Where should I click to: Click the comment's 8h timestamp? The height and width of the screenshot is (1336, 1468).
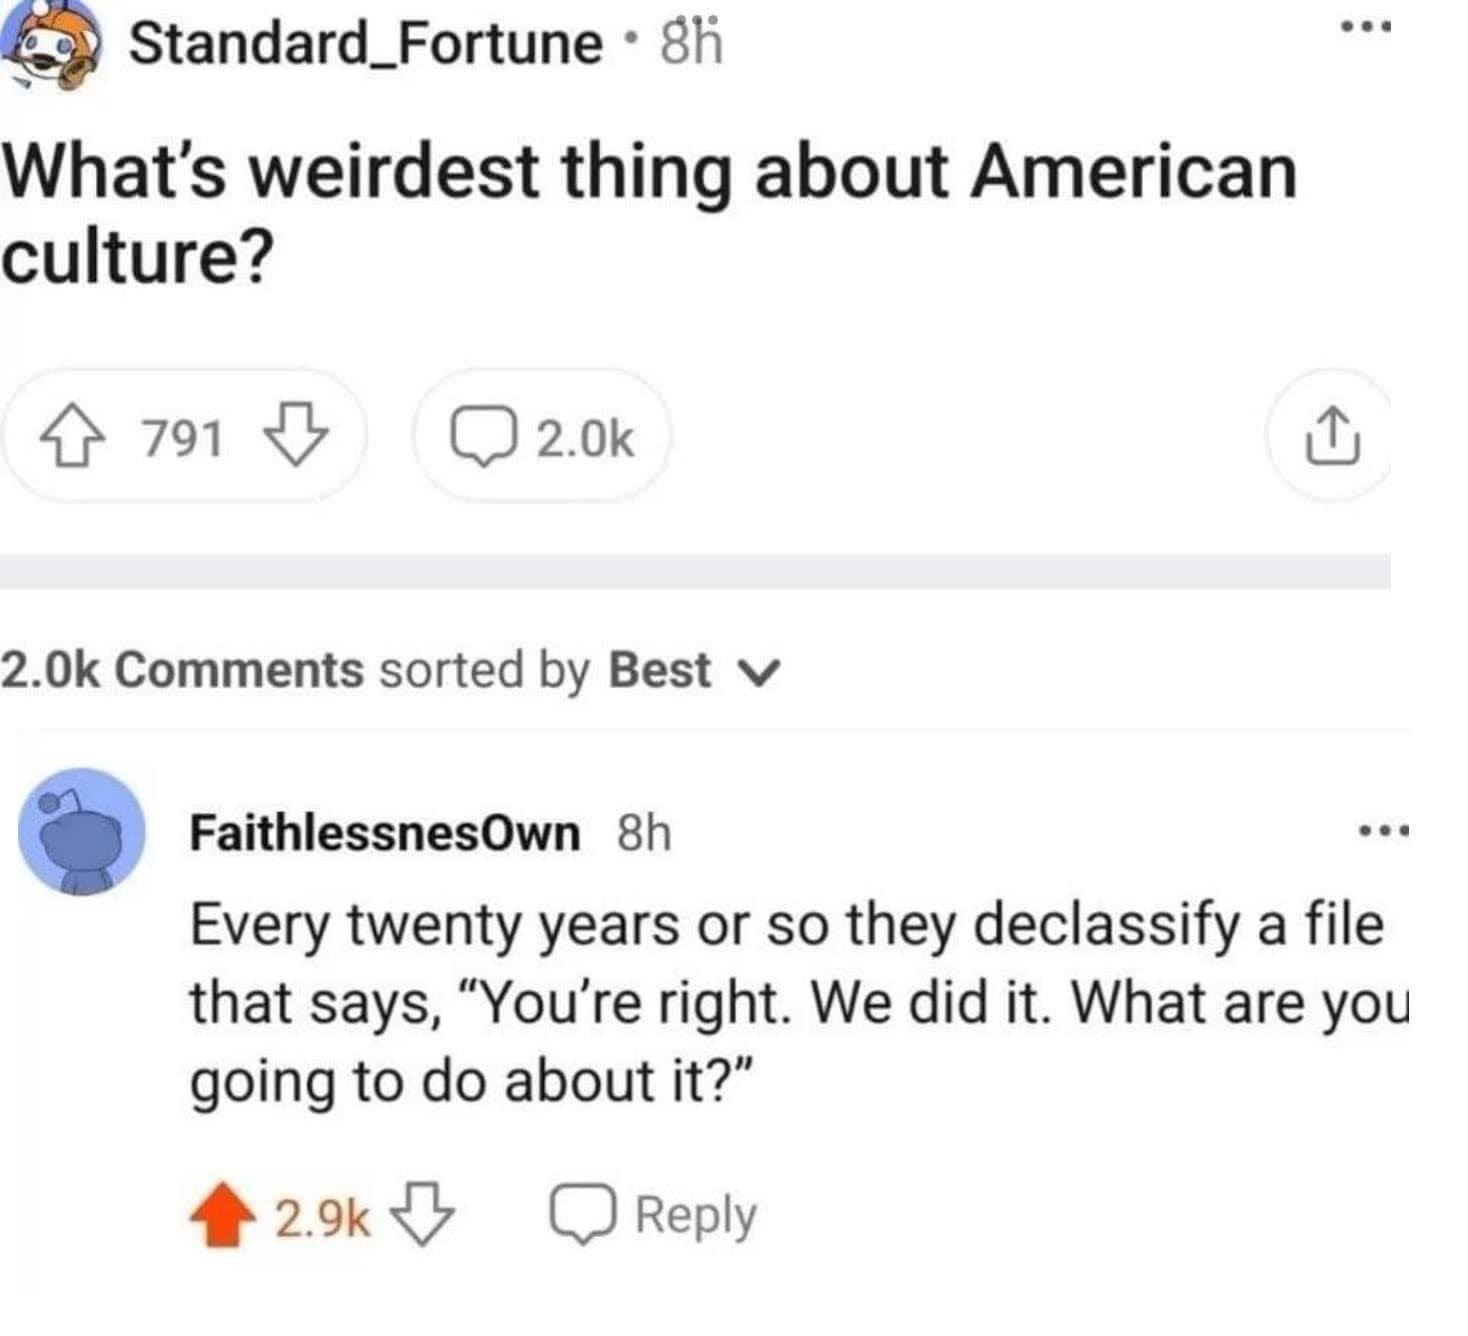(x=644, y=832)
